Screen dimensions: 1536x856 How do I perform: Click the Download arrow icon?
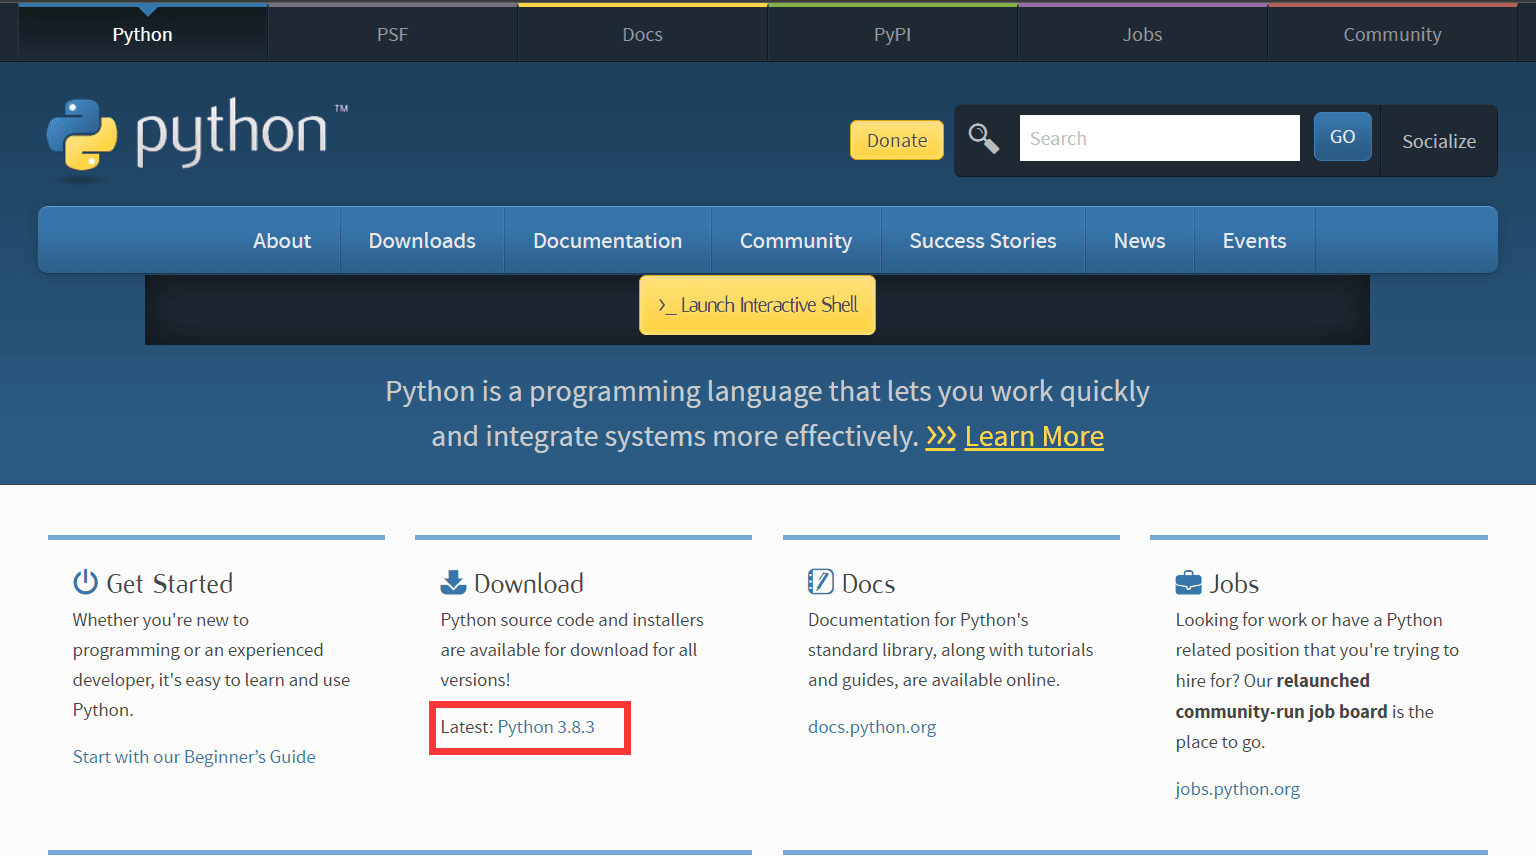[x=453, y=582]
